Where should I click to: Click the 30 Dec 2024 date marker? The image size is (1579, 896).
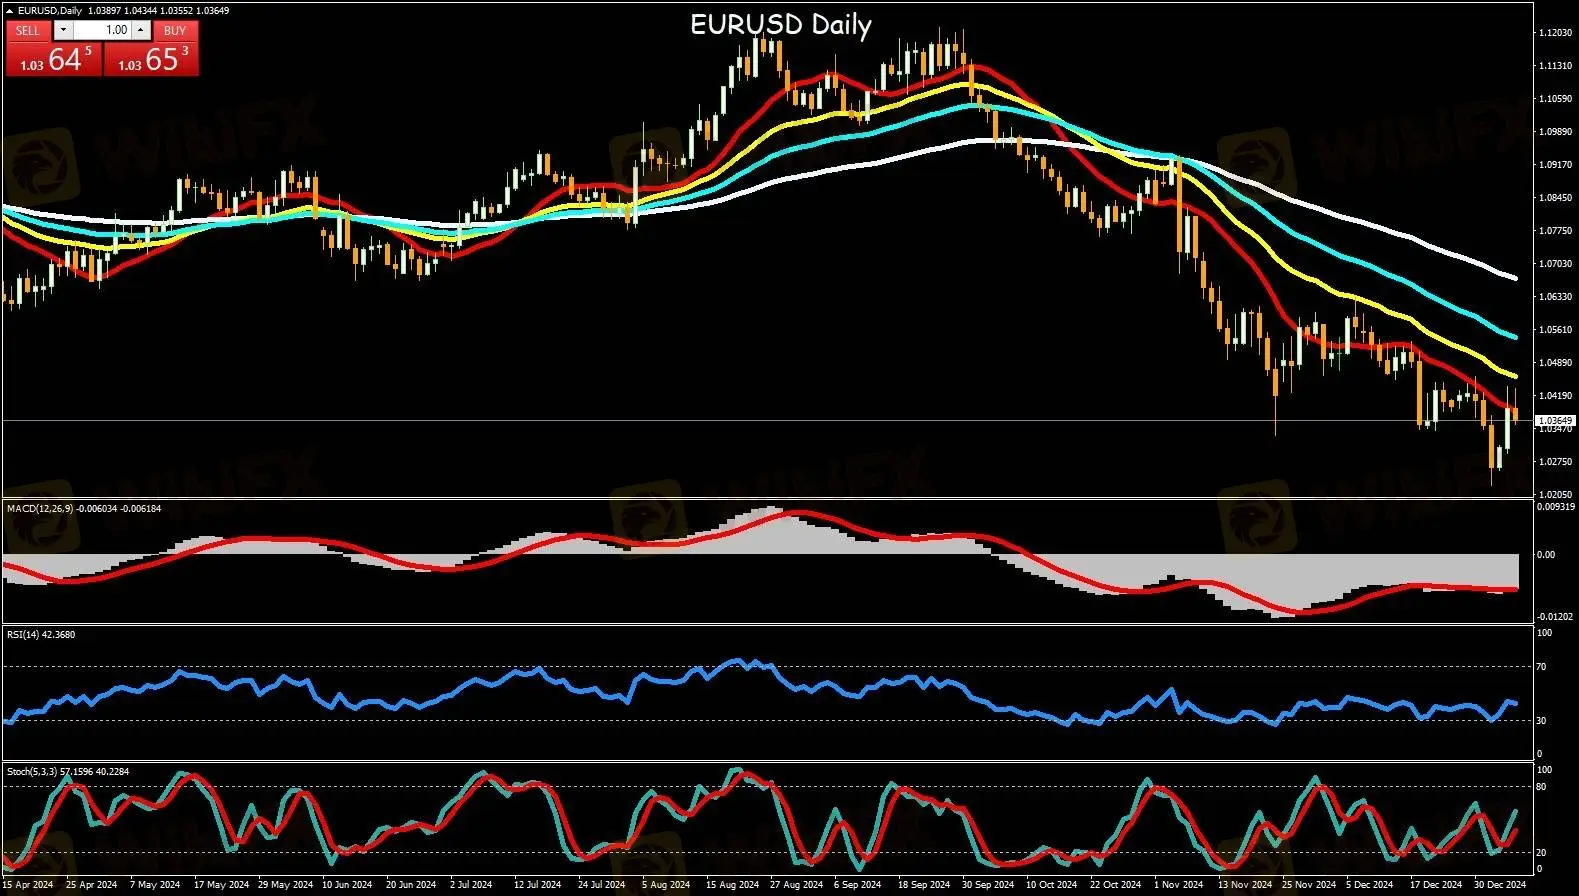1501,884
